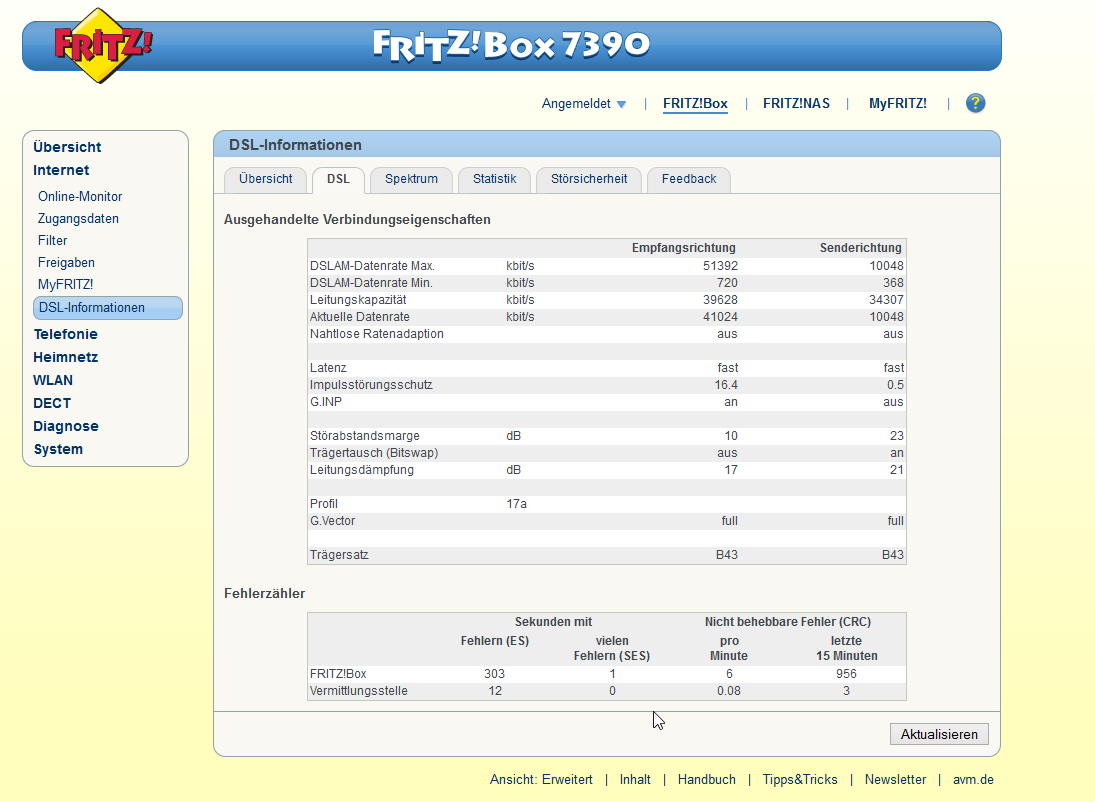Viewport: 1095px width, 802px height.
Task: Click the Leitungsdämpfung label
Action: click(361, 469)
